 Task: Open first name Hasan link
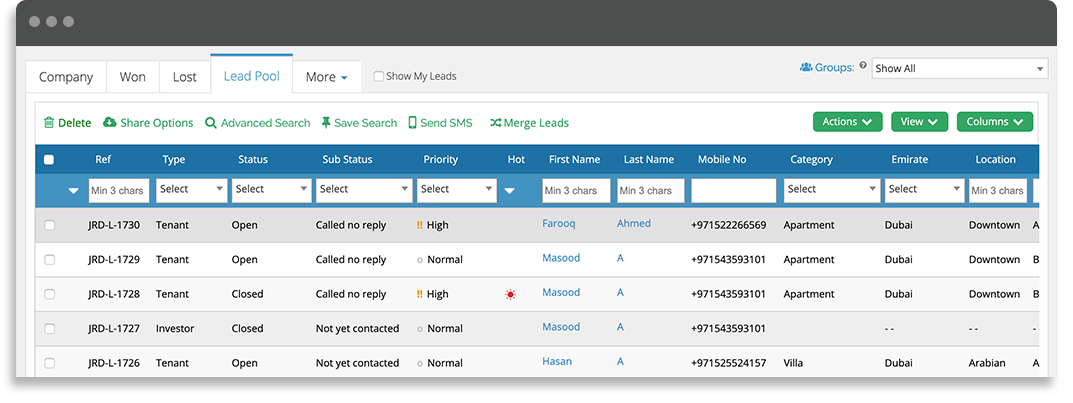pyautogui.click(x=557, y=361)
